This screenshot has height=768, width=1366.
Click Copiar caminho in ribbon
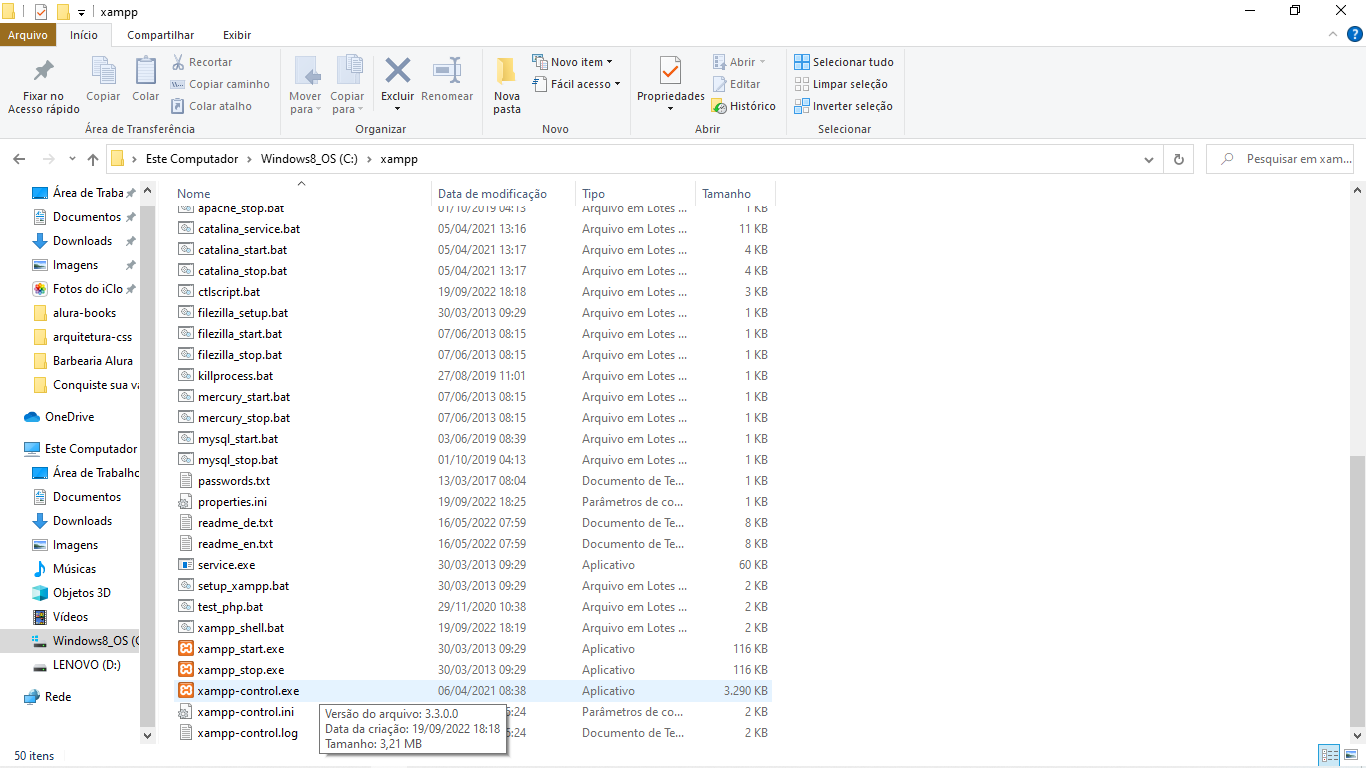(x=220, y=84)
